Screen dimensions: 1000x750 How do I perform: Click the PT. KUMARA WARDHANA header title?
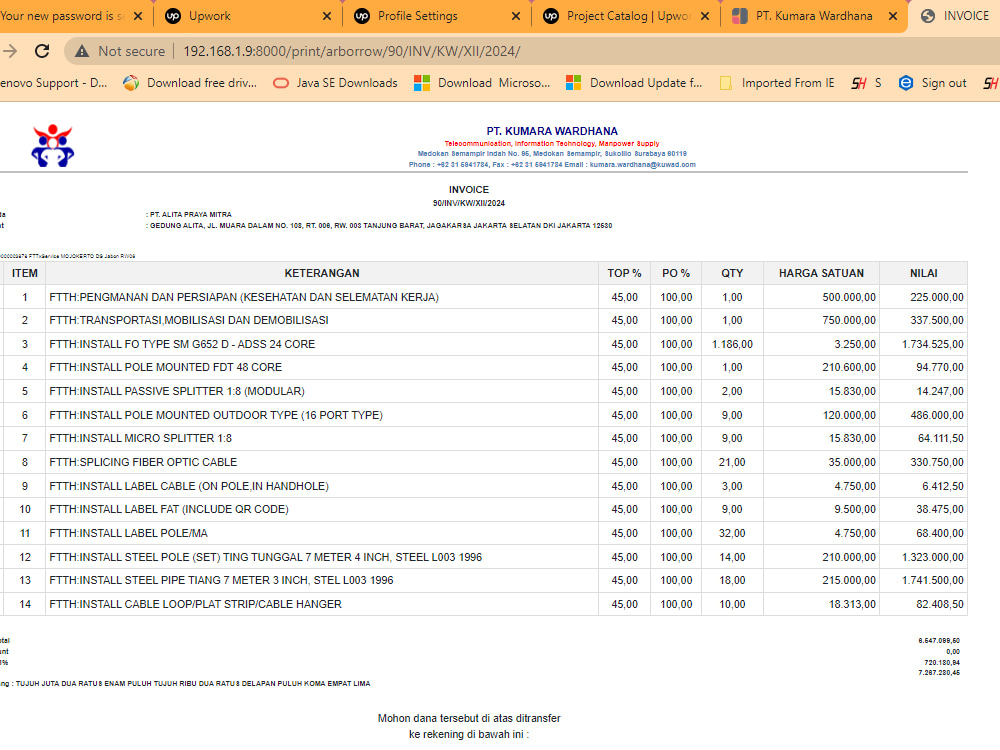tap(552, 131)
